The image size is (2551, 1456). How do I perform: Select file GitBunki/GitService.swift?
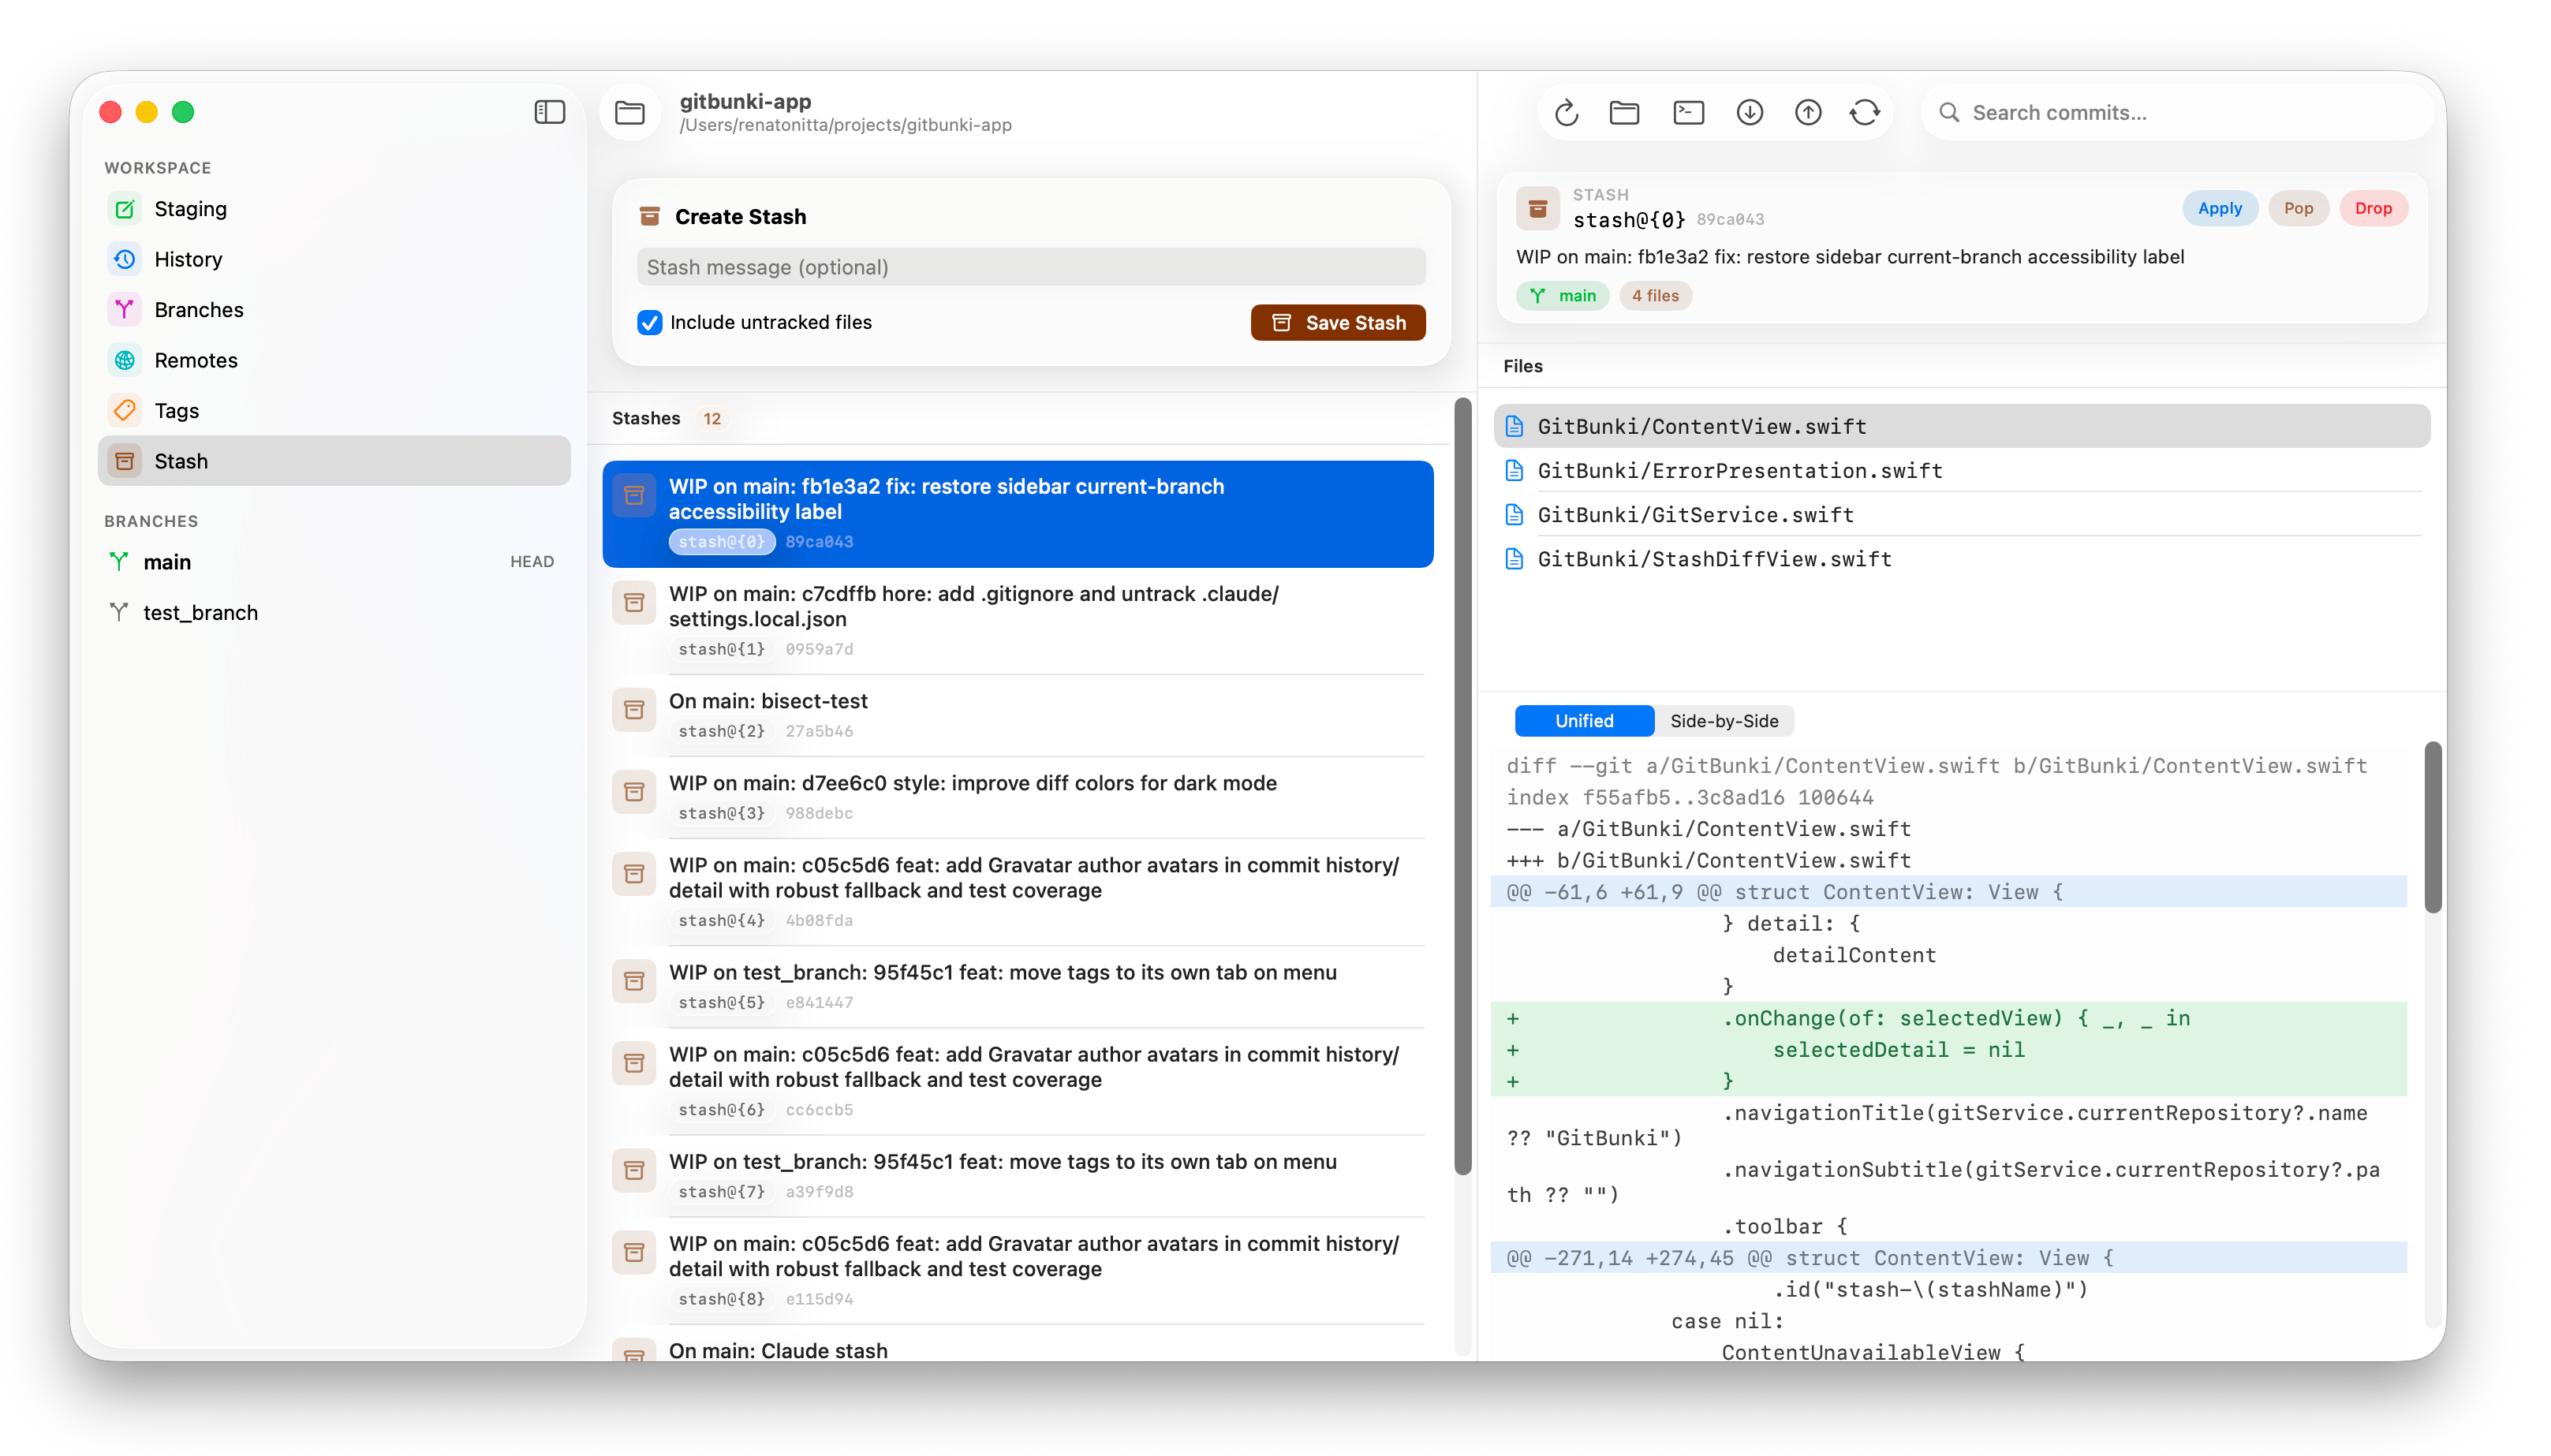click(x=1961, y=515)
